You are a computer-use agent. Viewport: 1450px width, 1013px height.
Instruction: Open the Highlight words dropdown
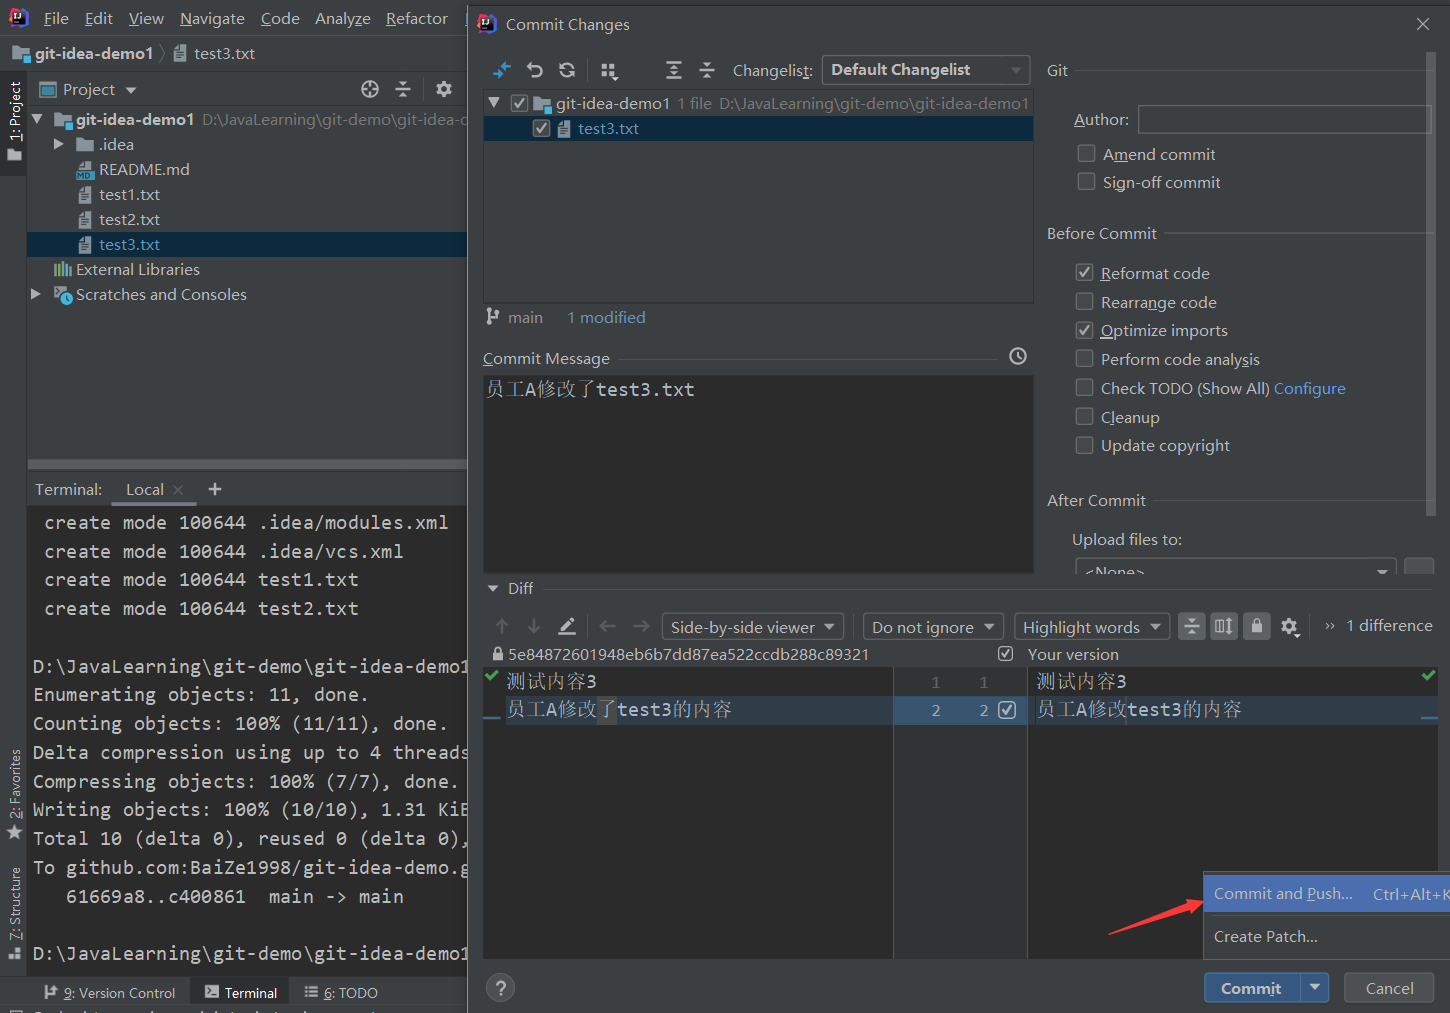(x=1090, y=627)
